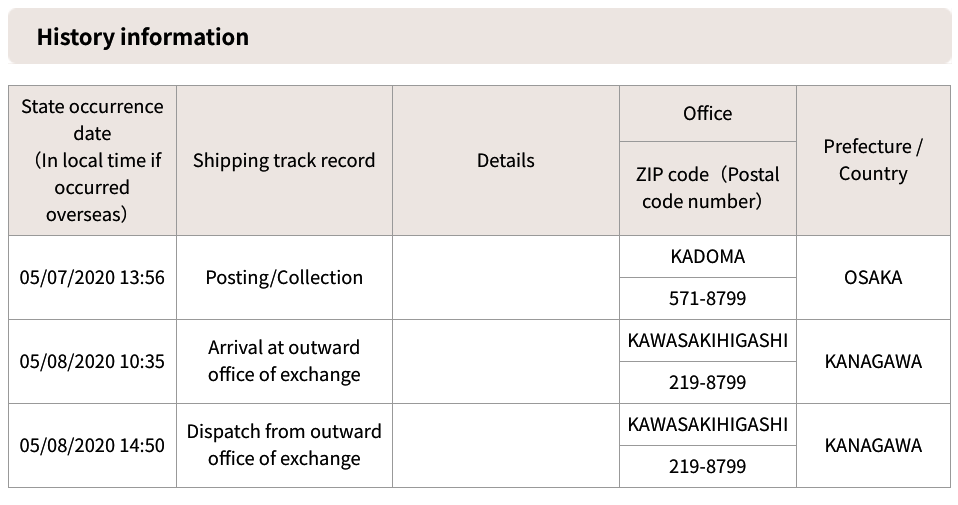Screen dimensions: 958x505
Task: Click the Office column header
Action: point(708,114)
